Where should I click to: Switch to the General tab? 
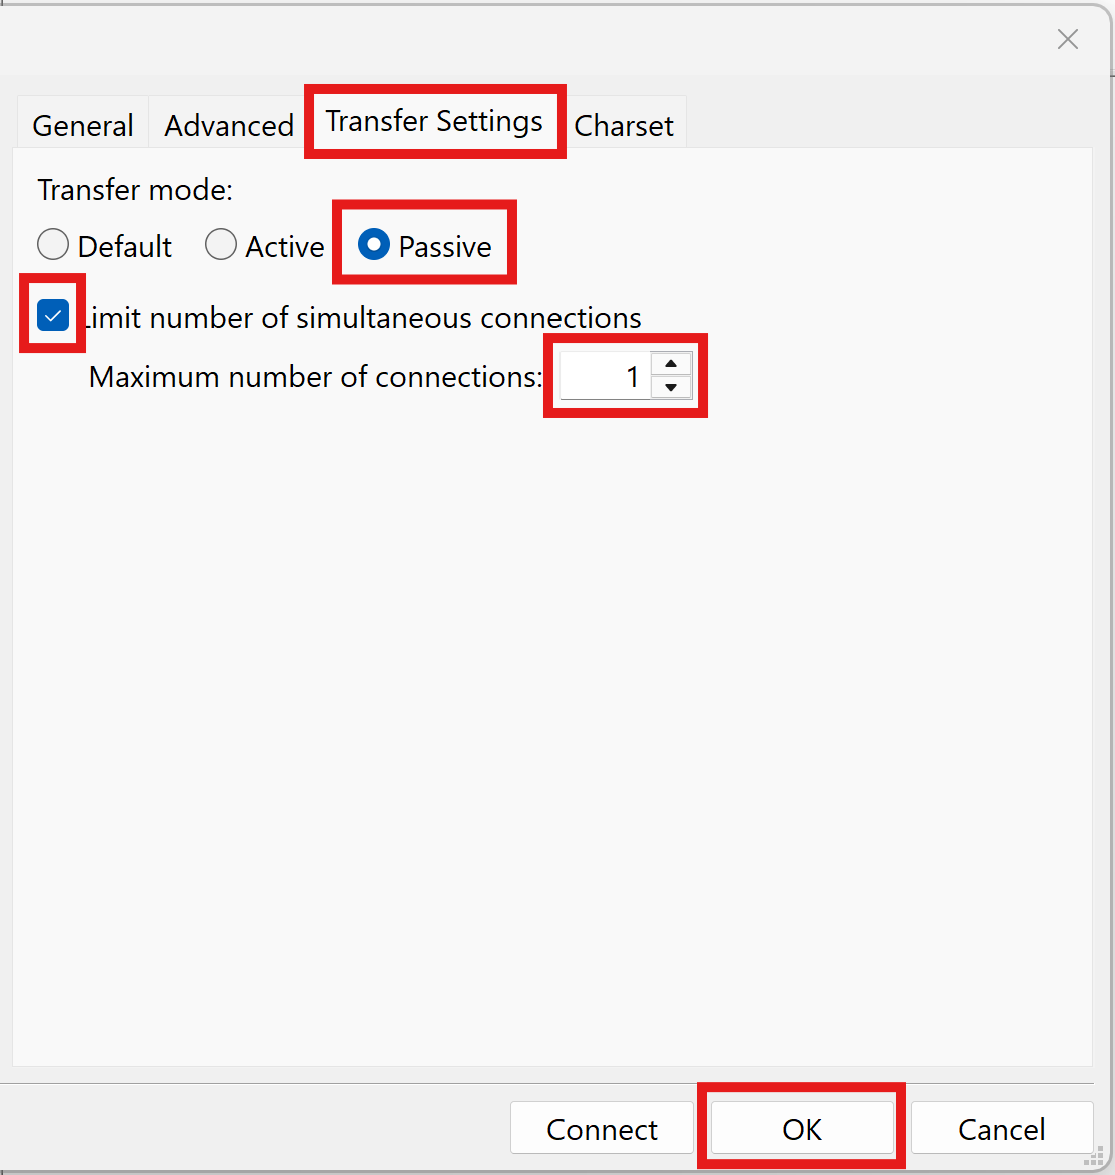83,125
